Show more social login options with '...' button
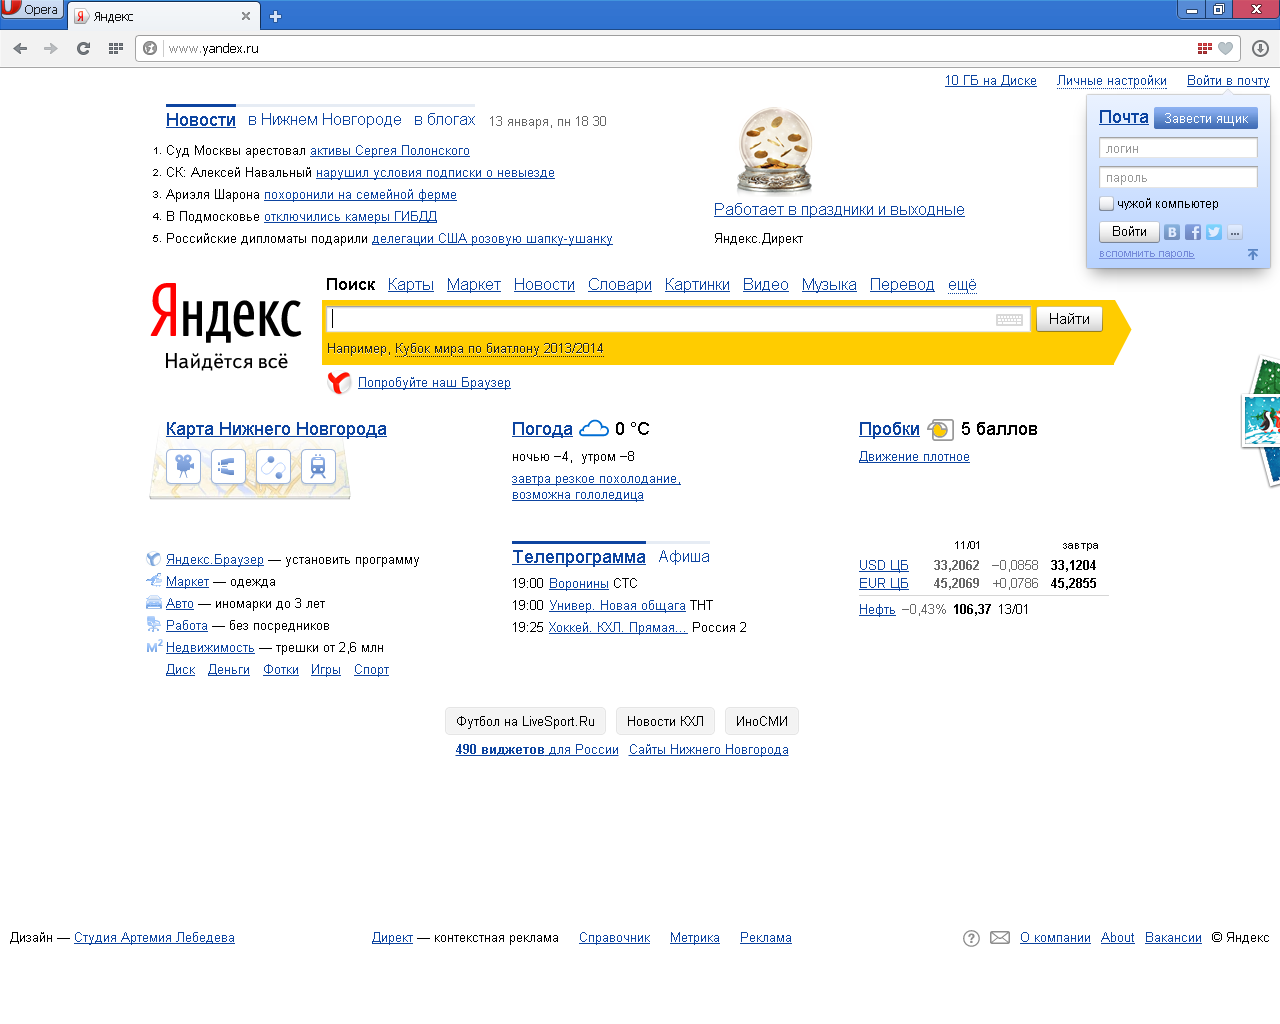 pos(1235,232)
